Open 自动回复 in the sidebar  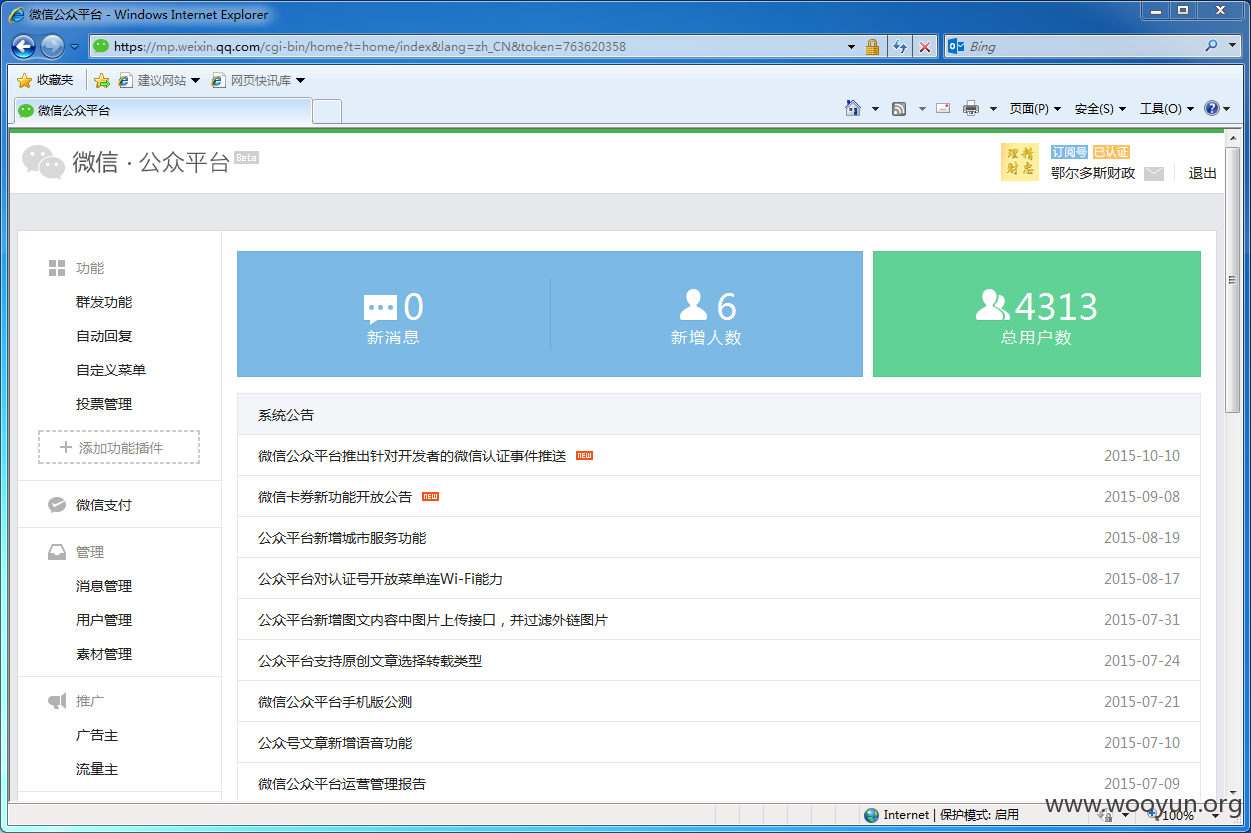104,336
